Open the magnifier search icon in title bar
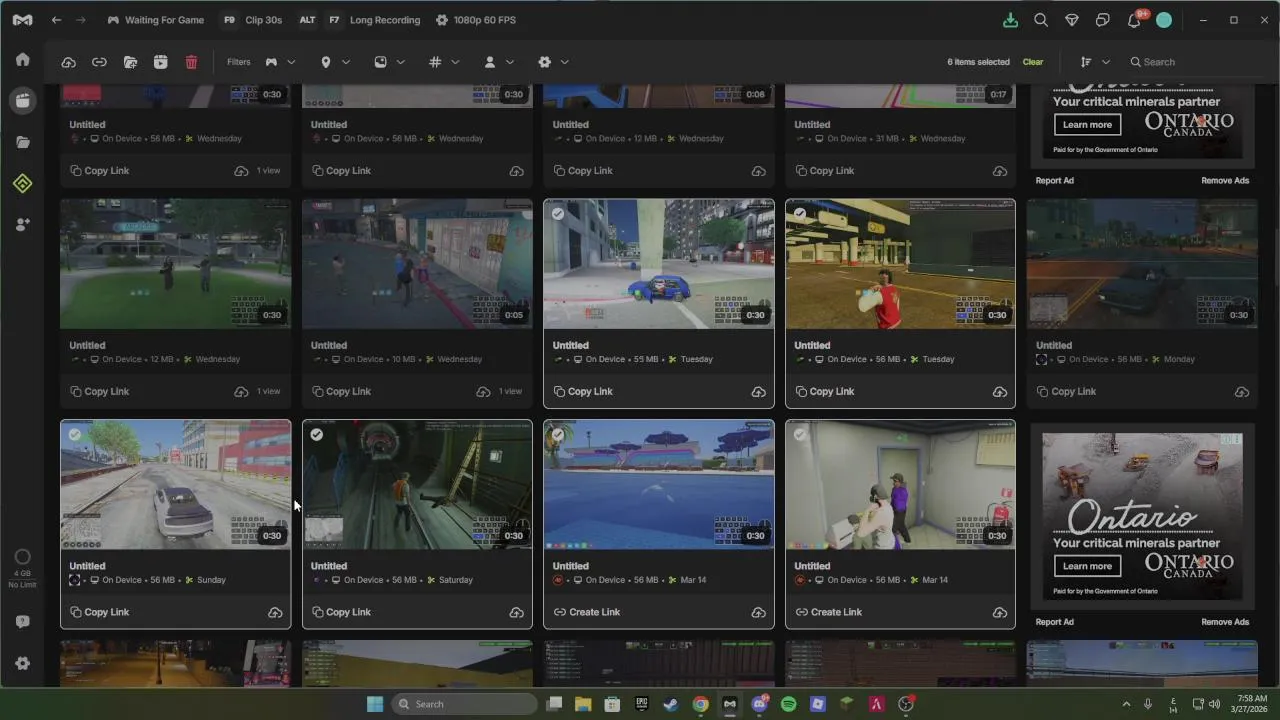 tap(1041, 20)
